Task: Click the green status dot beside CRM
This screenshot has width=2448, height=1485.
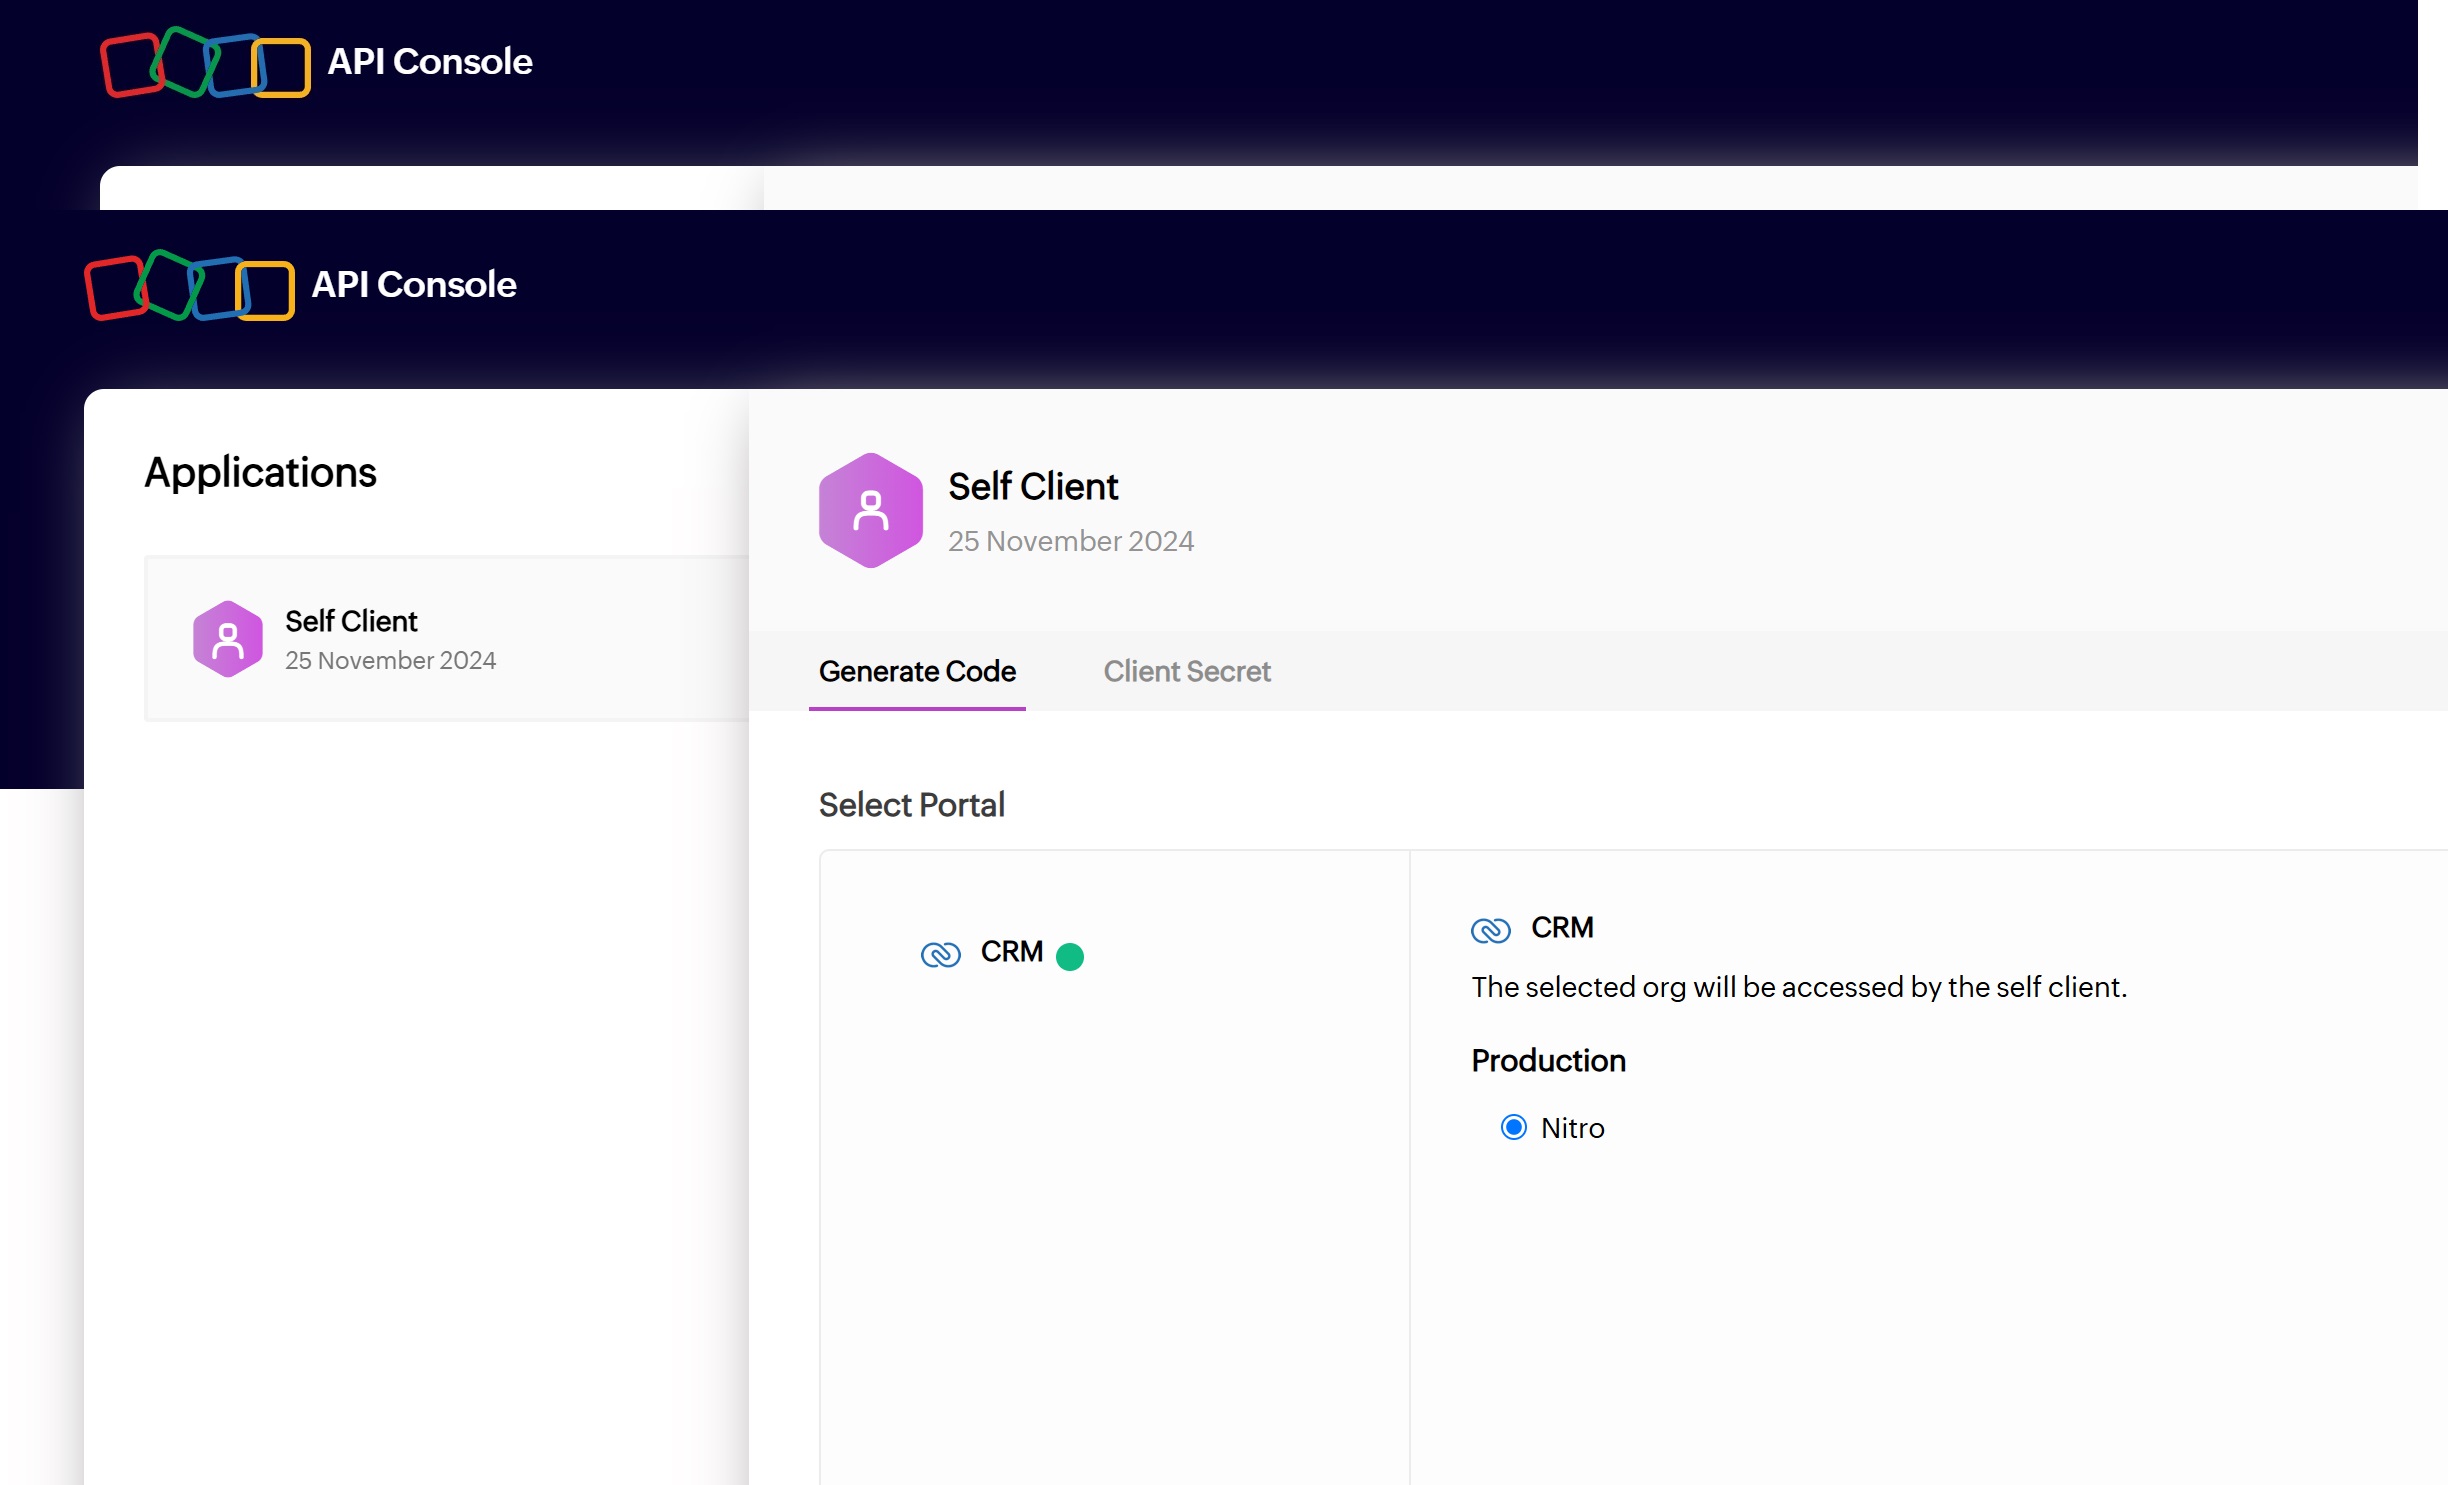Action: pos(1069,957)
